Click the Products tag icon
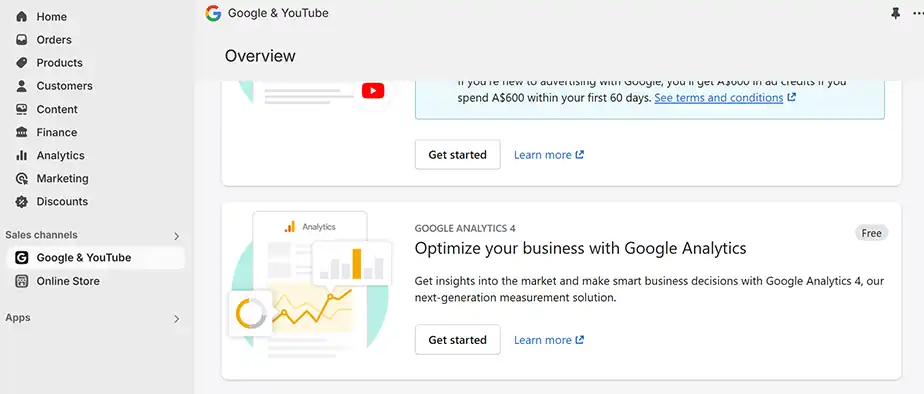 [22, 62]
